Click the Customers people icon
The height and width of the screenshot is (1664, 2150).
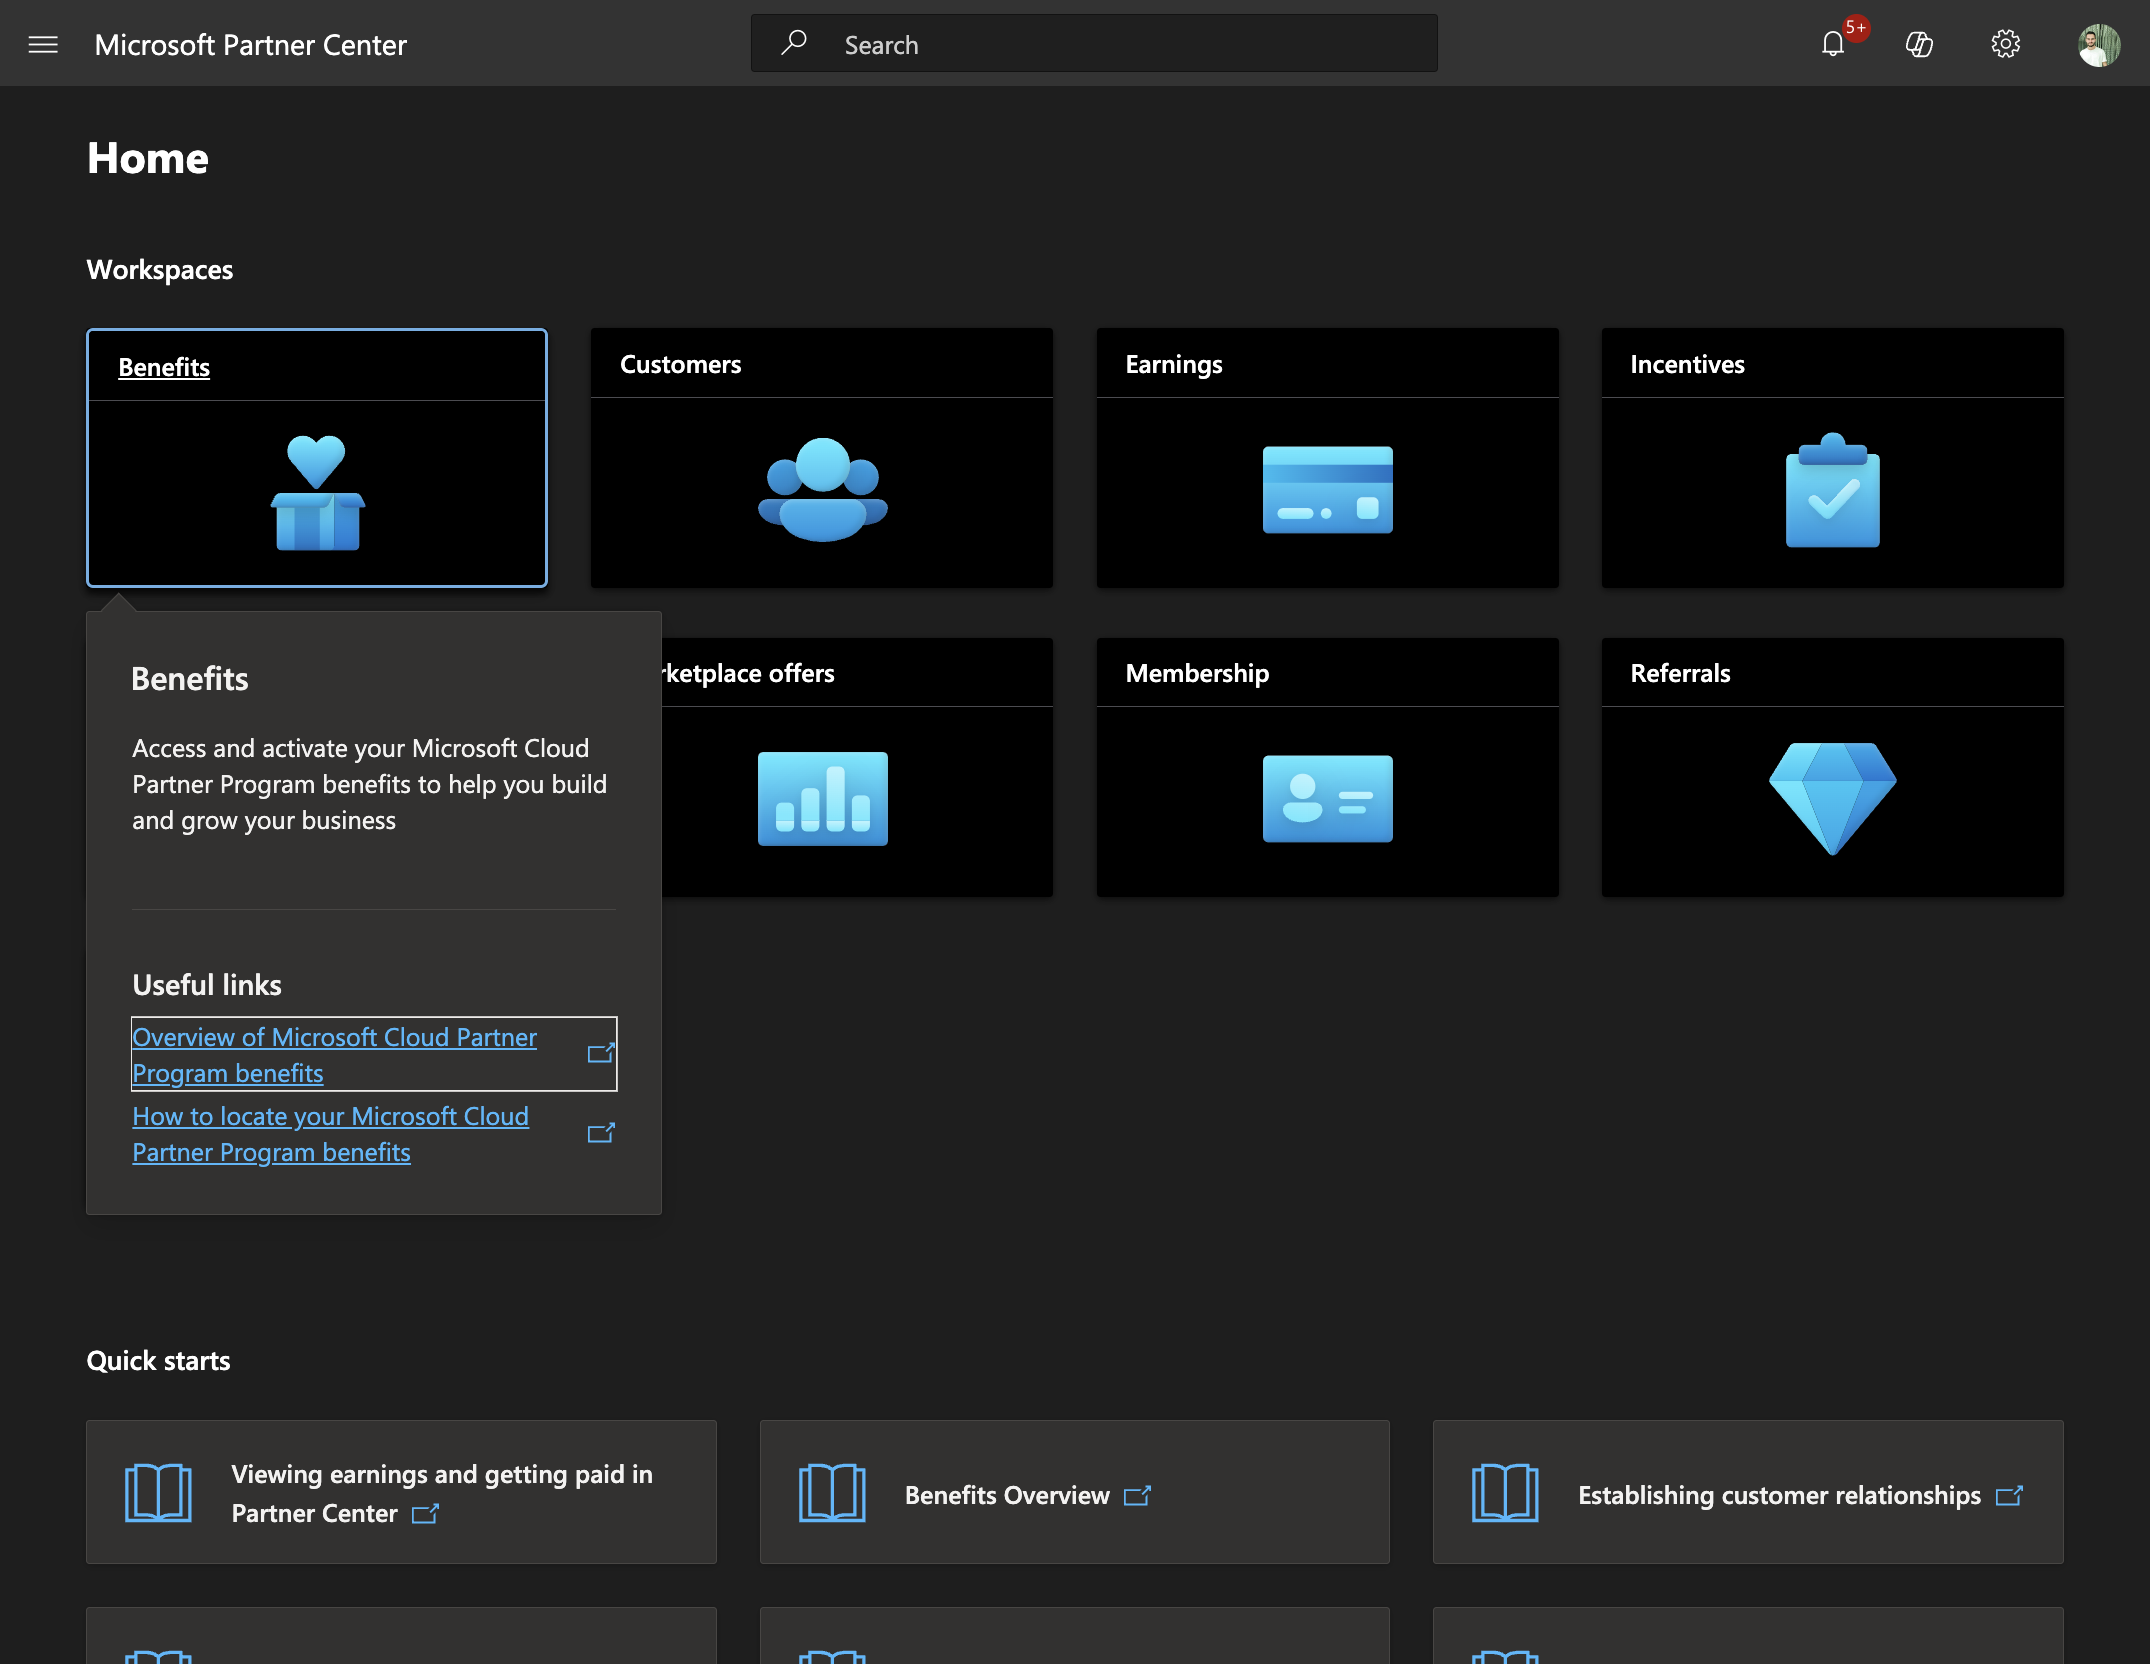(x=822, y=490)
